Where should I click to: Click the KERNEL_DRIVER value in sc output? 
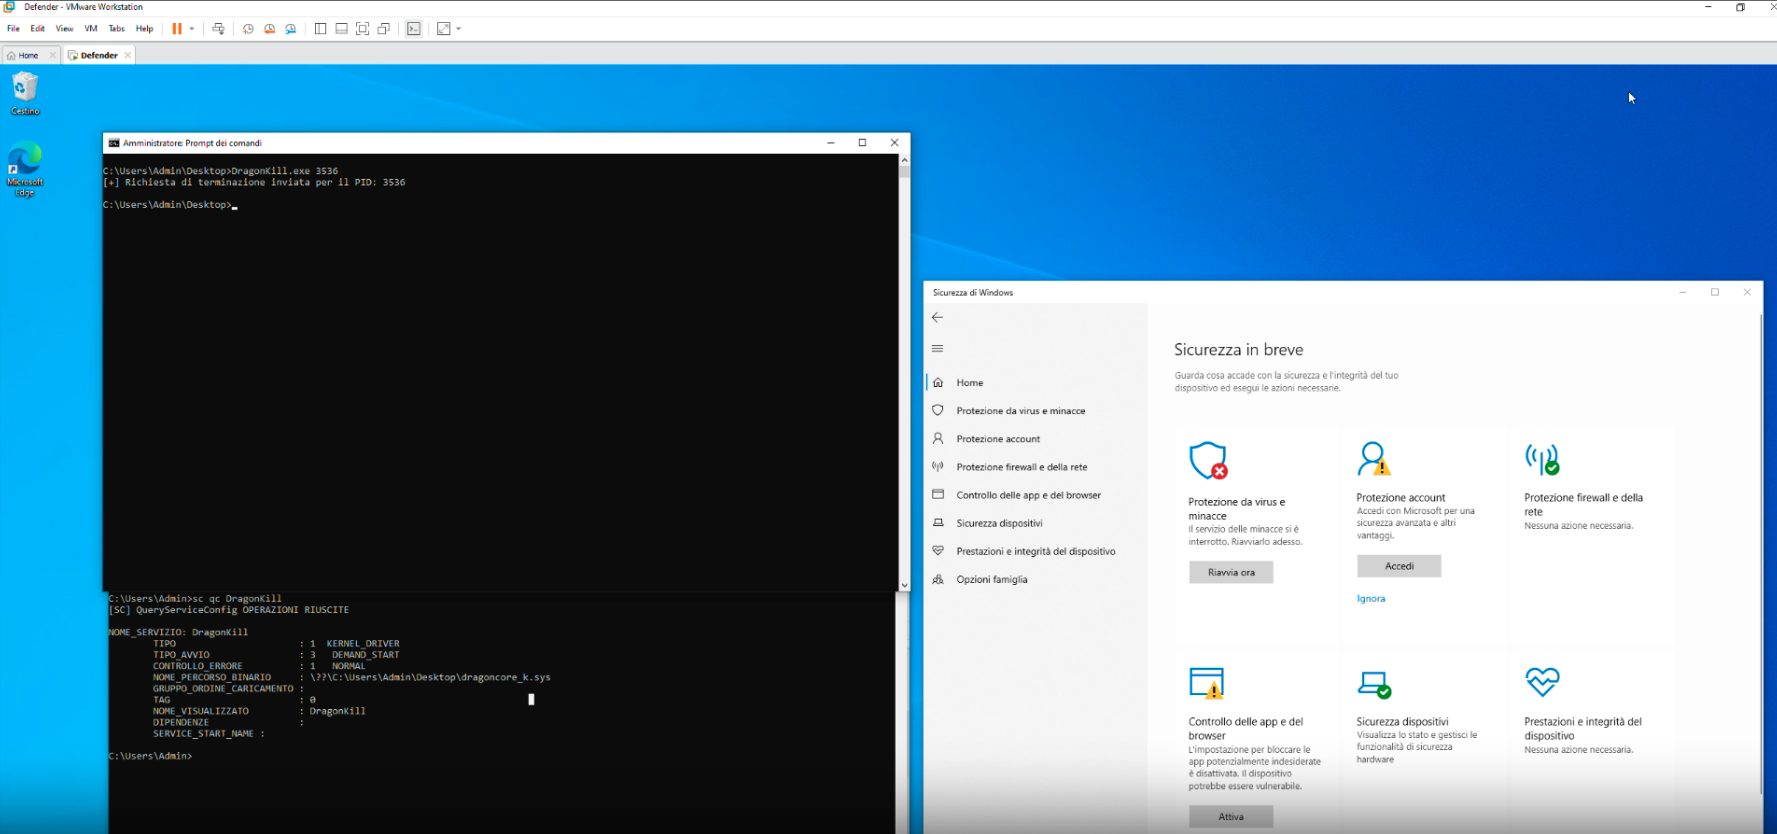pos(363,644)
